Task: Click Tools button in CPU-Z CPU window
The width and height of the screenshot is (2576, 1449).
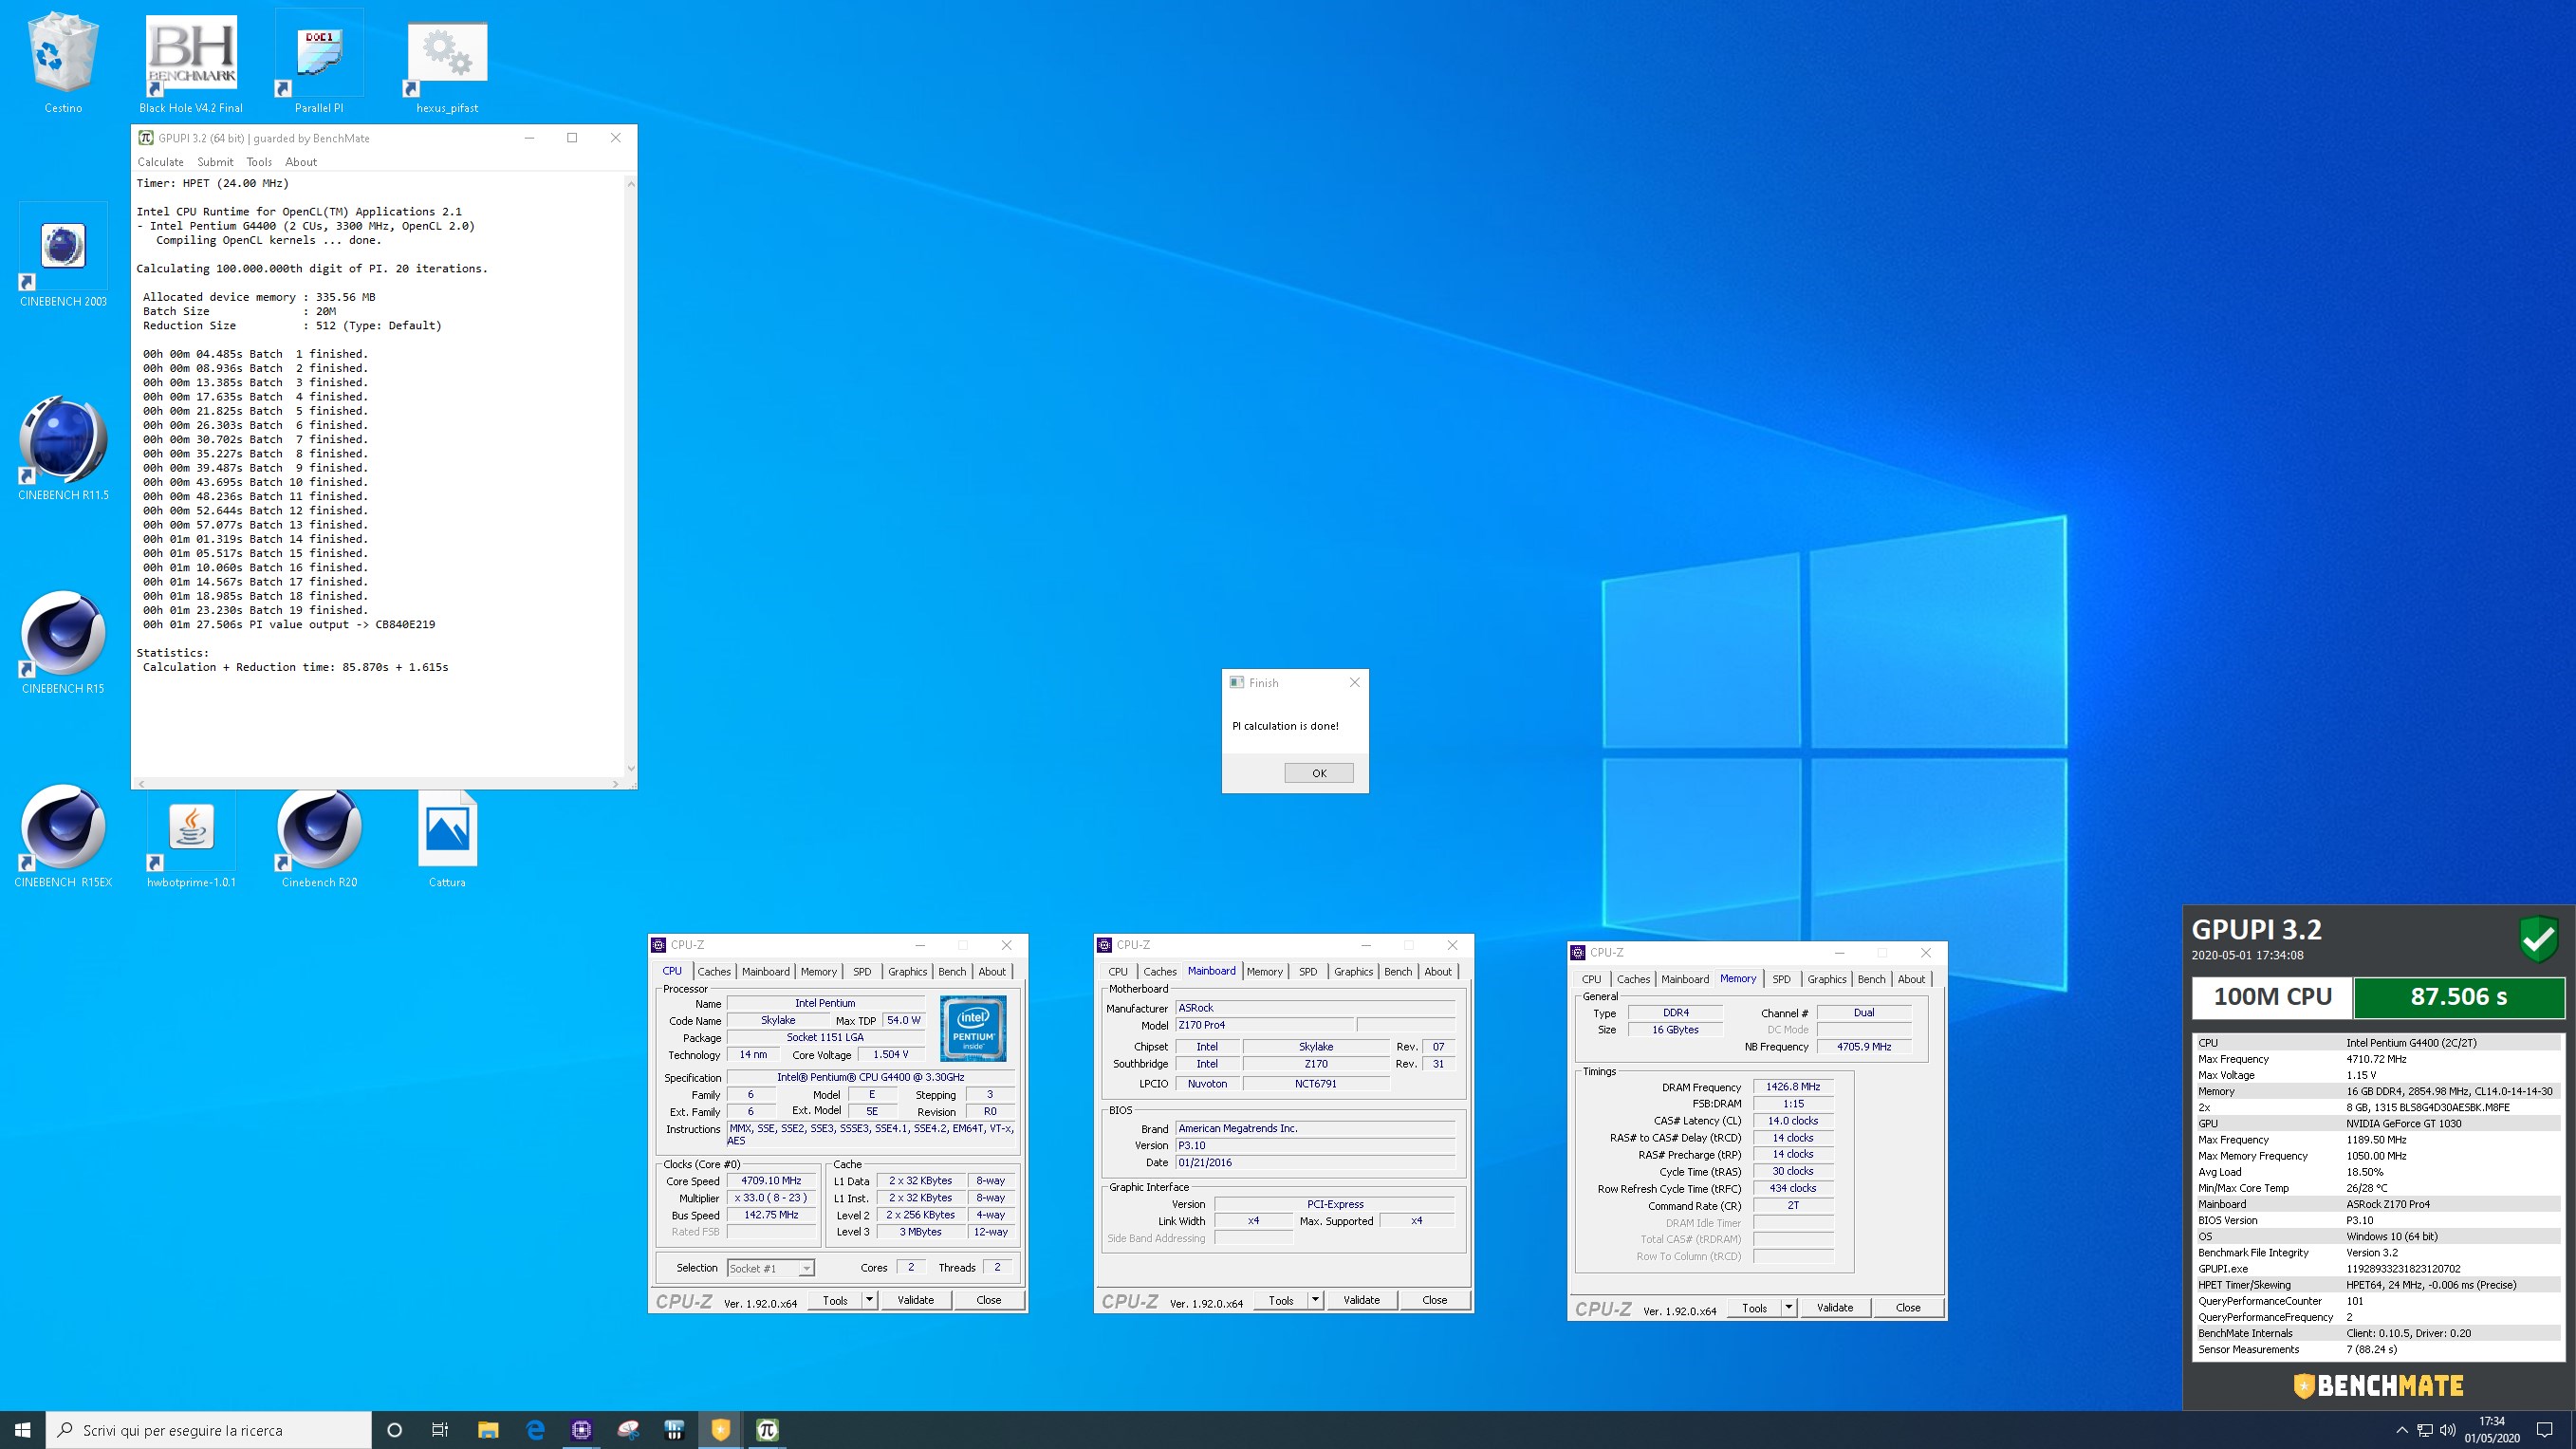Action: point(835,1300)
